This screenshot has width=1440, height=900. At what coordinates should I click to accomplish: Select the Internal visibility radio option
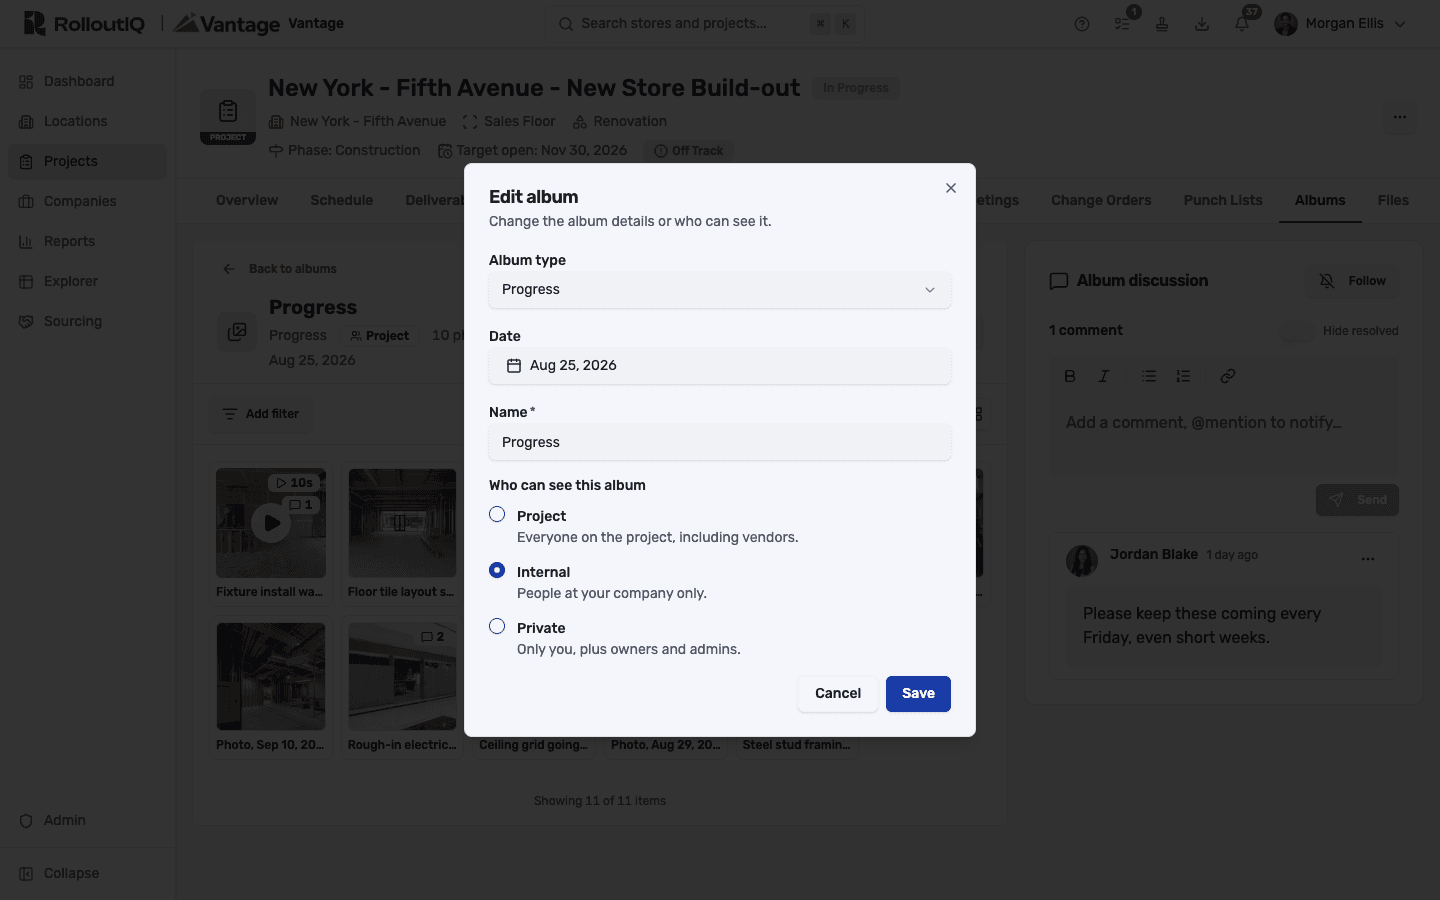pos(497,570)
